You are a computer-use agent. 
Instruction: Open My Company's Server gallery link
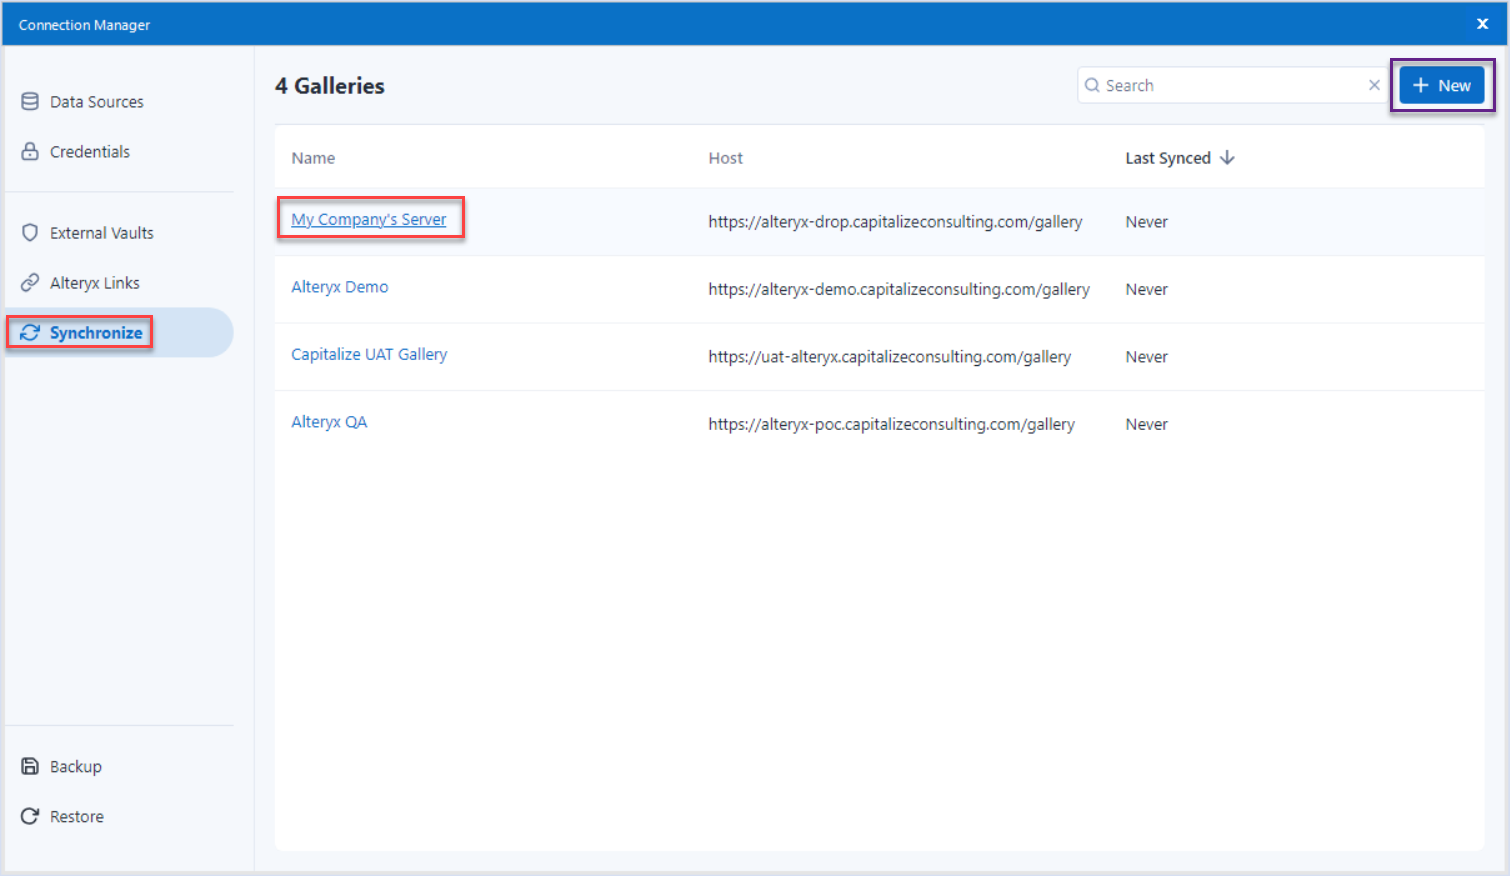369,219
